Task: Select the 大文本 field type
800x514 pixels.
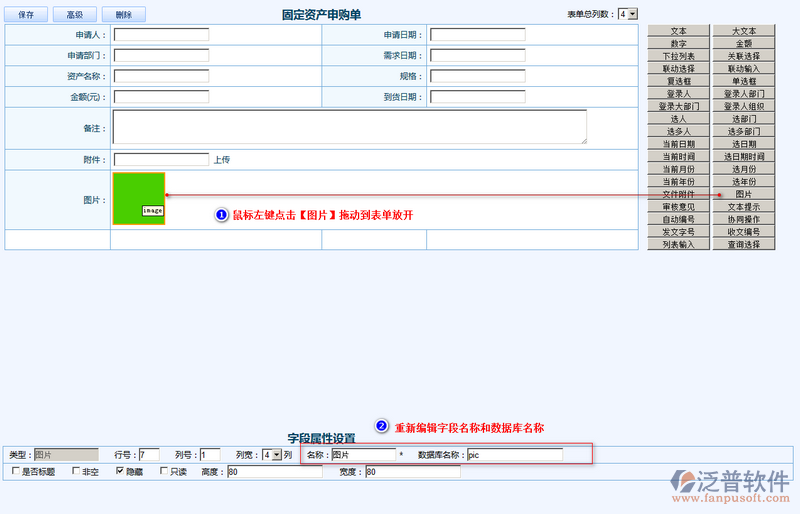Action: 743,31
